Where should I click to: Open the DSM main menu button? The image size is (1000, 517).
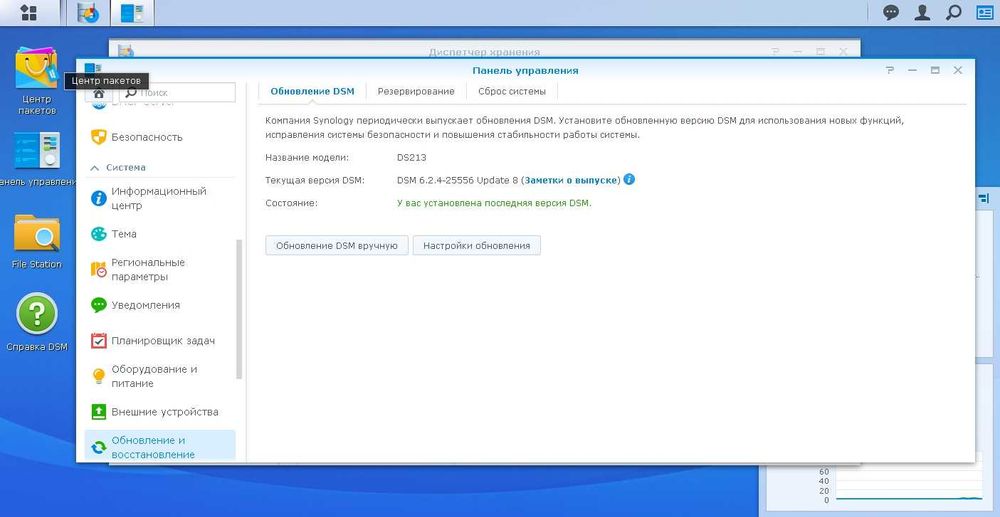[29, 13]
